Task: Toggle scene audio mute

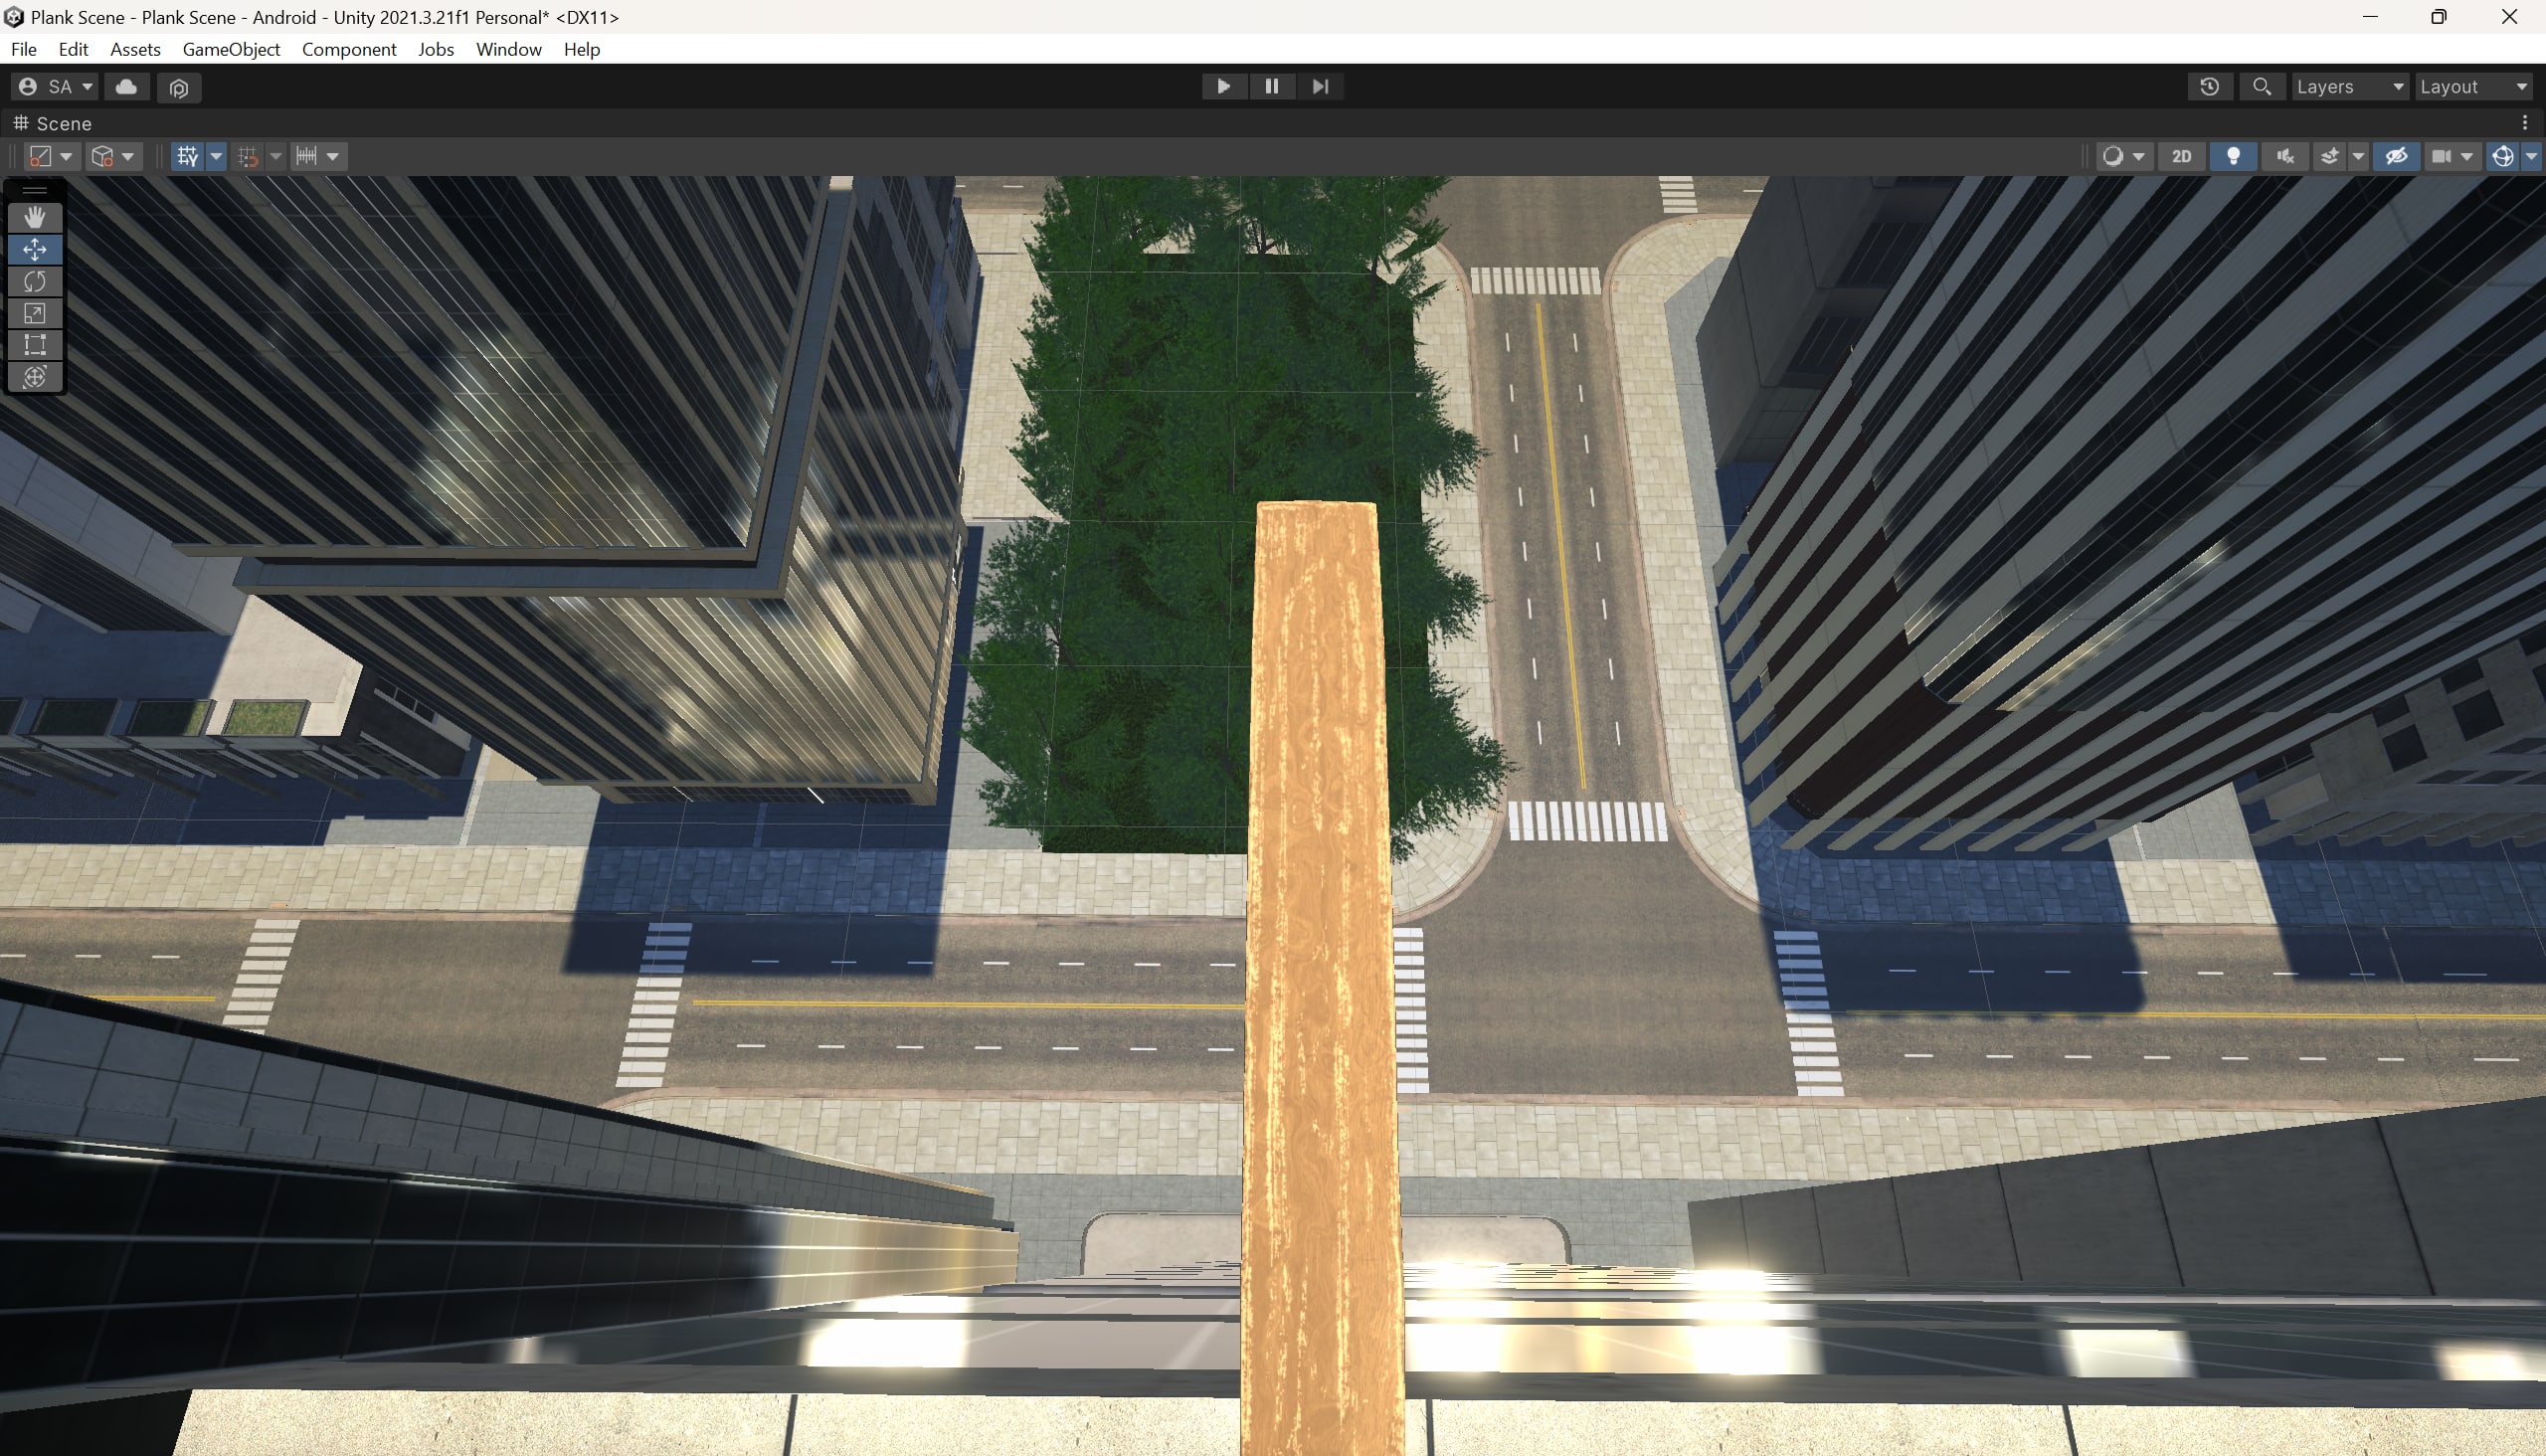Action: [2285, 156]
